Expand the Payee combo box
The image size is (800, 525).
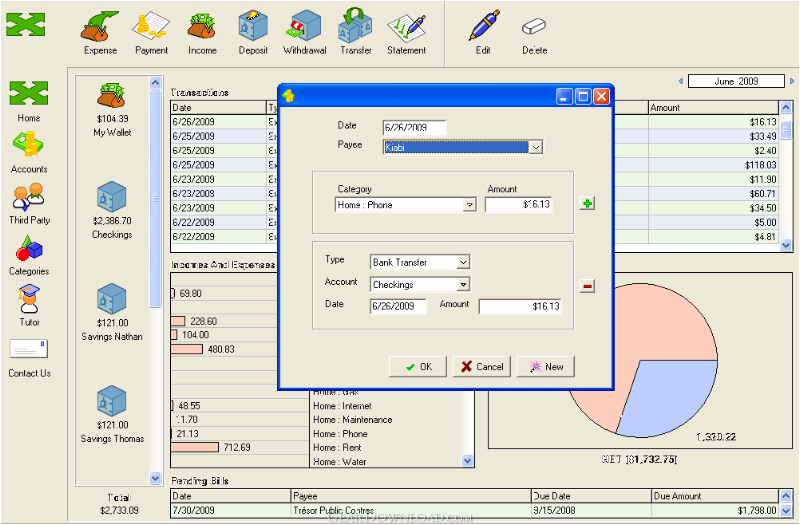[x=535, y=147]
